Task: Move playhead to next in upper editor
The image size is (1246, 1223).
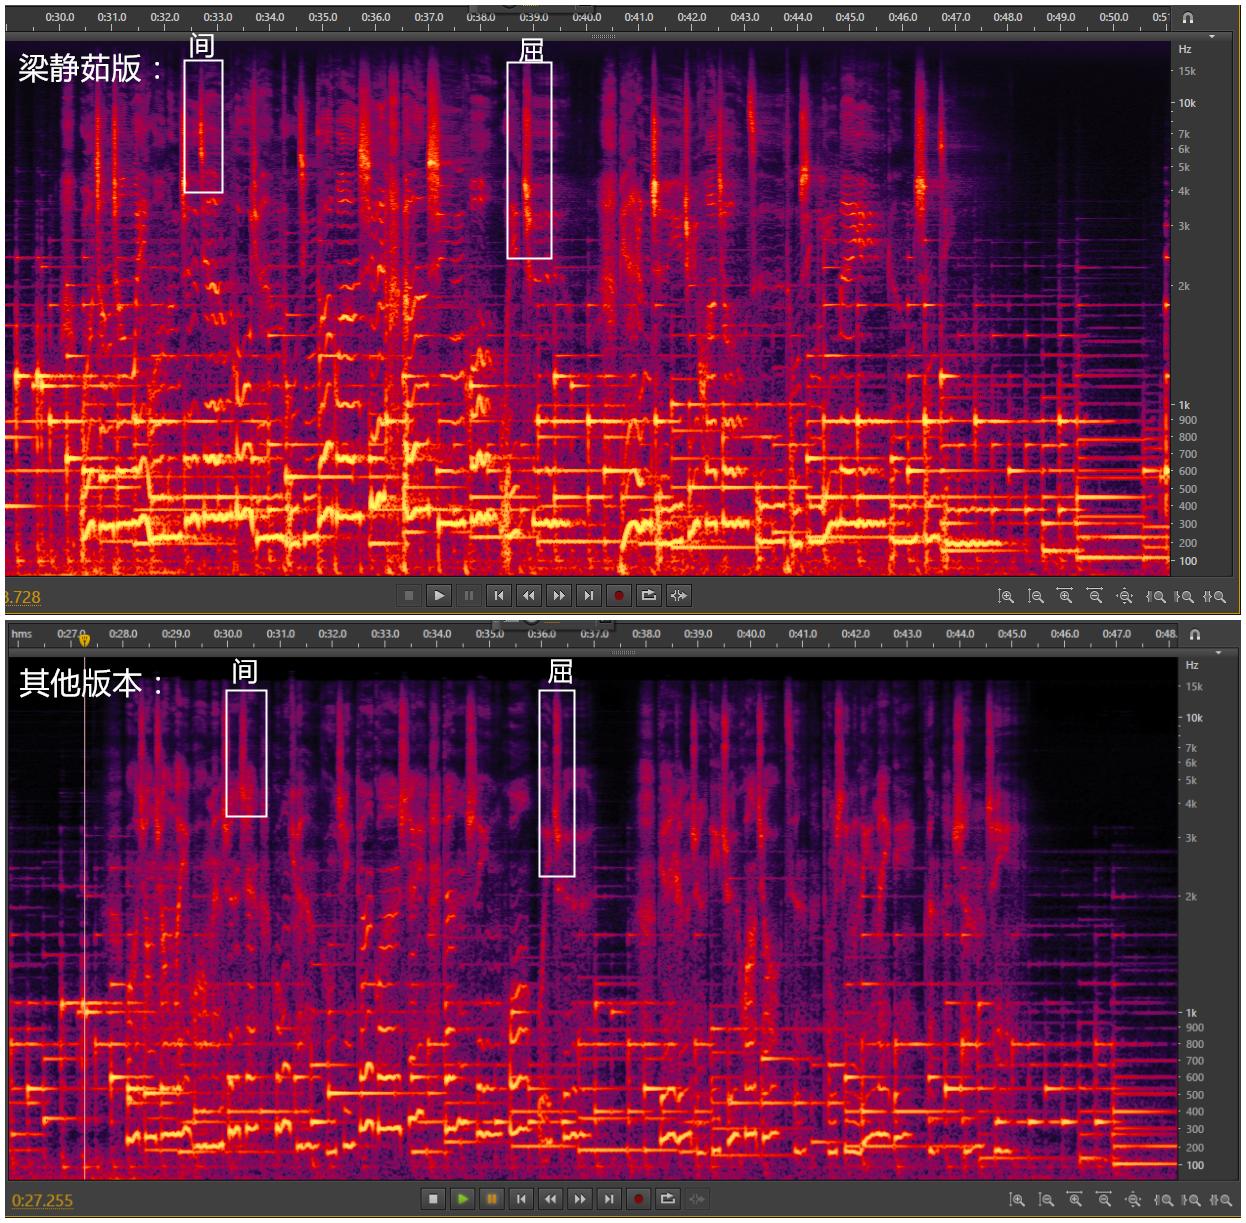Action: 589,596
